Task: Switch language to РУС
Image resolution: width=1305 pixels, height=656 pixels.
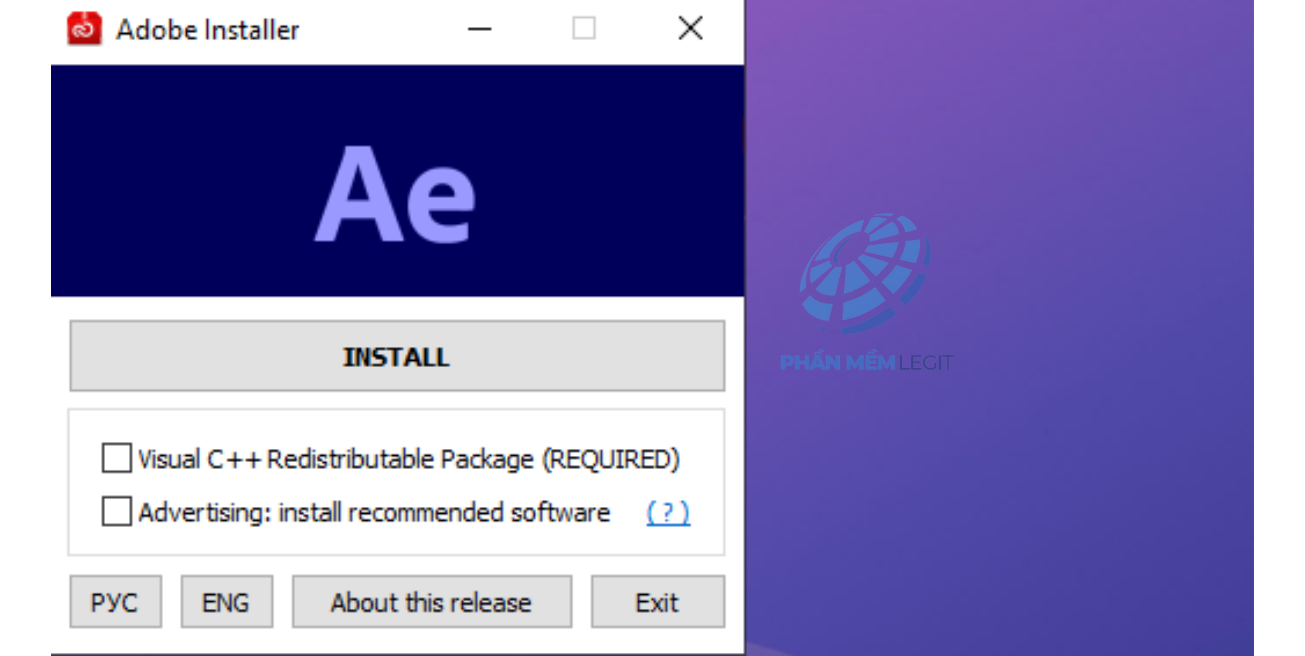Action: coord(115,602)
